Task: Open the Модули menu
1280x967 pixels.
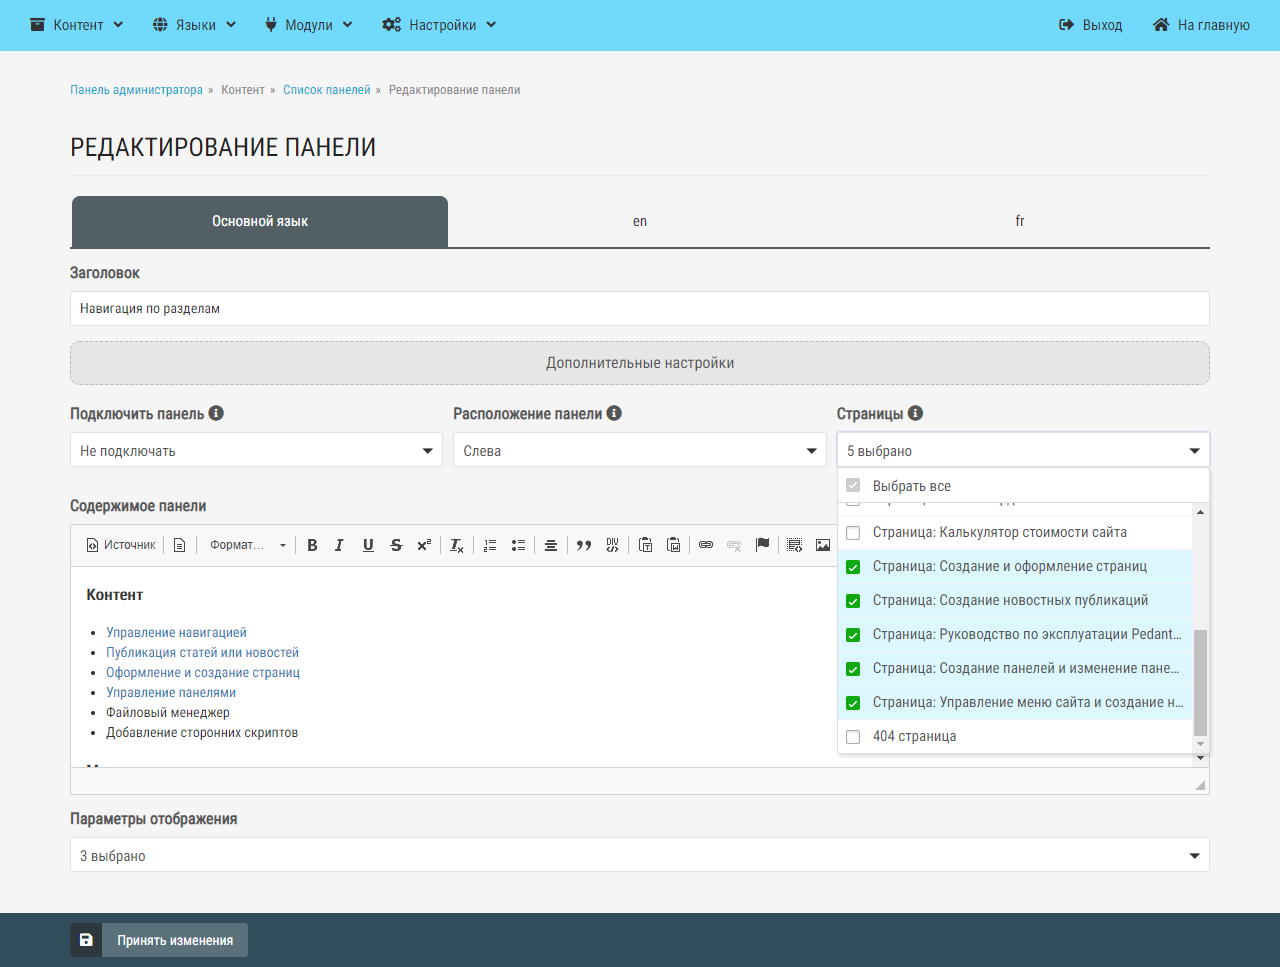Action: coord(309,25)
